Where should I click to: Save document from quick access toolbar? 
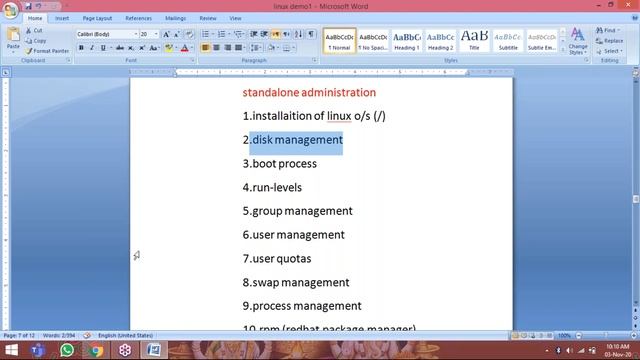(x=28, y=6)
